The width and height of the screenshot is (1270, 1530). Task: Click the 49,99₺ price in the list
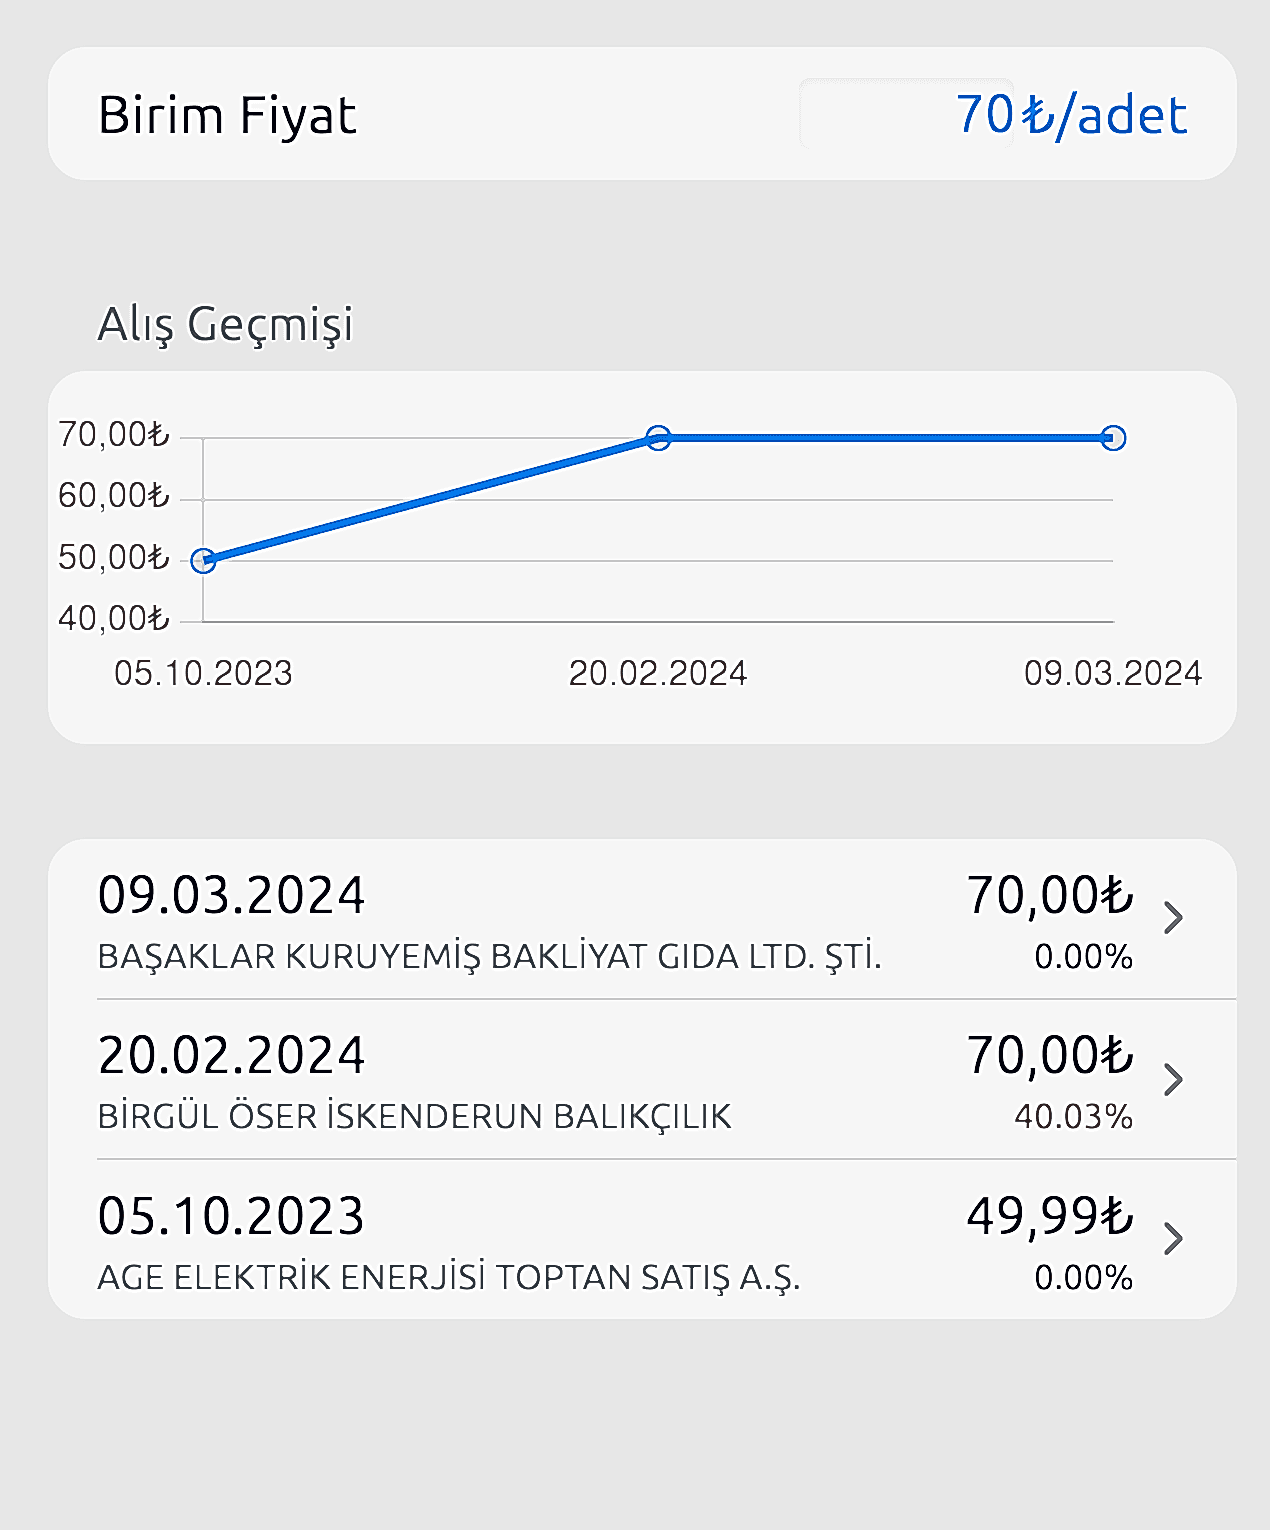(x=1049, y=1216)
